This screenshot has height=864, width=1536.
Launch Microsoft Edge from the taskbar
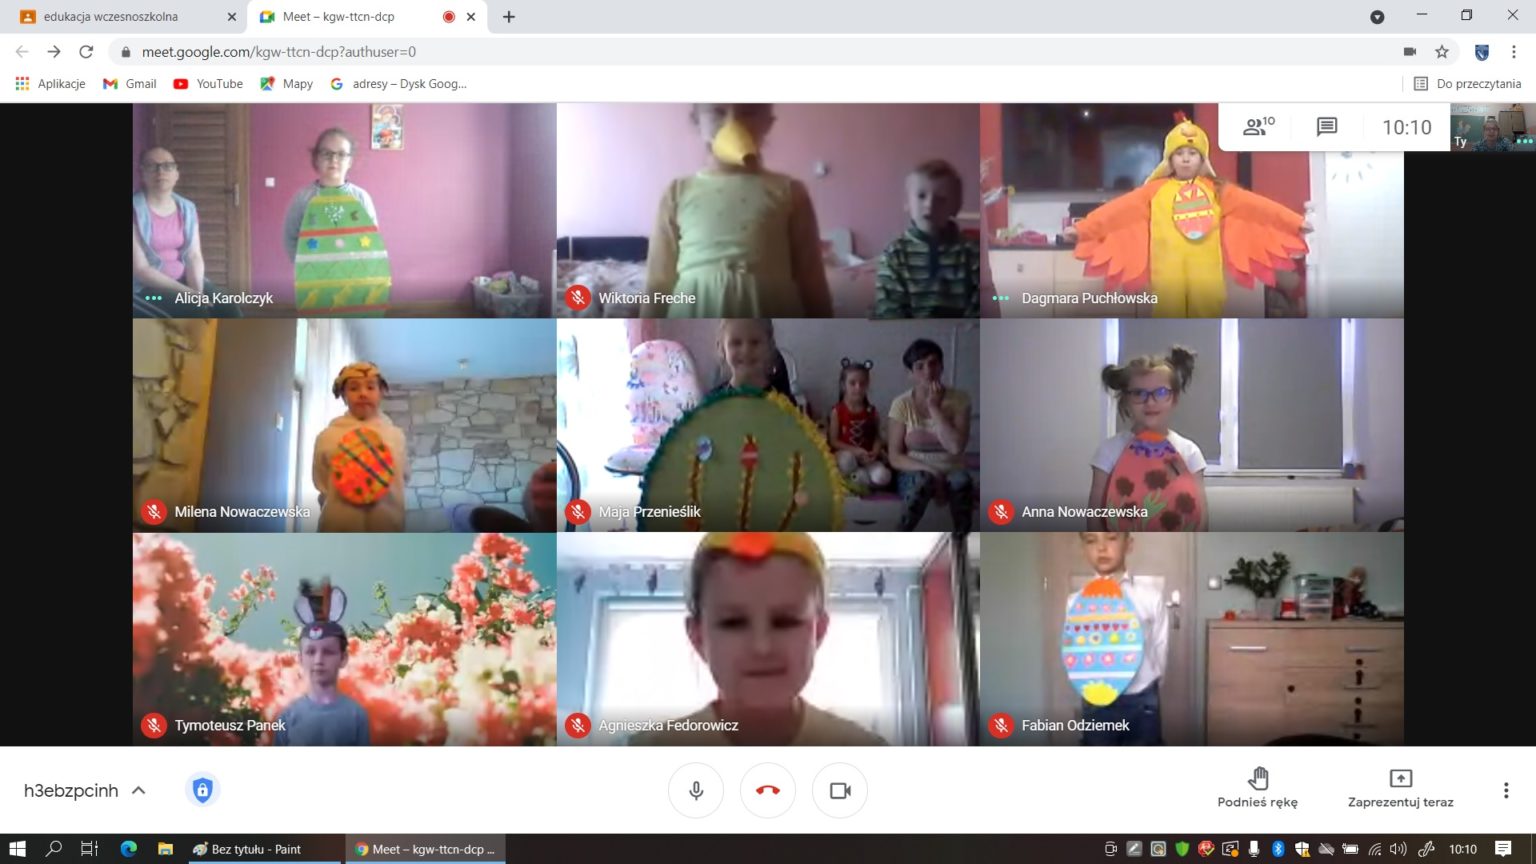tap(128, 849)
